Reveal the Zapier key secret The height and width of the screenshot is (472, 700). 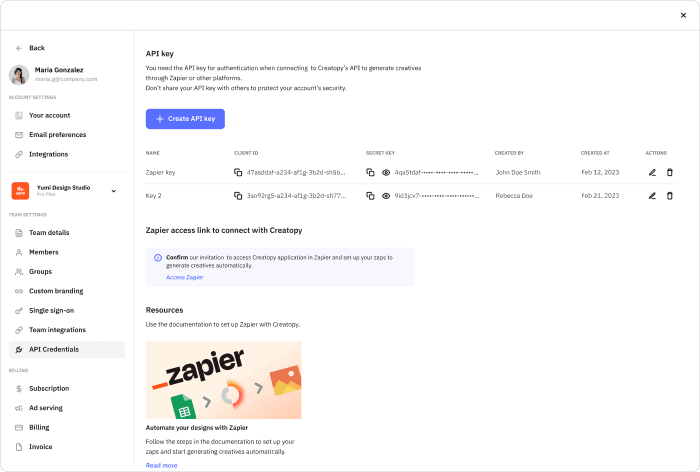pyautogui.click(x=386, y=172)
